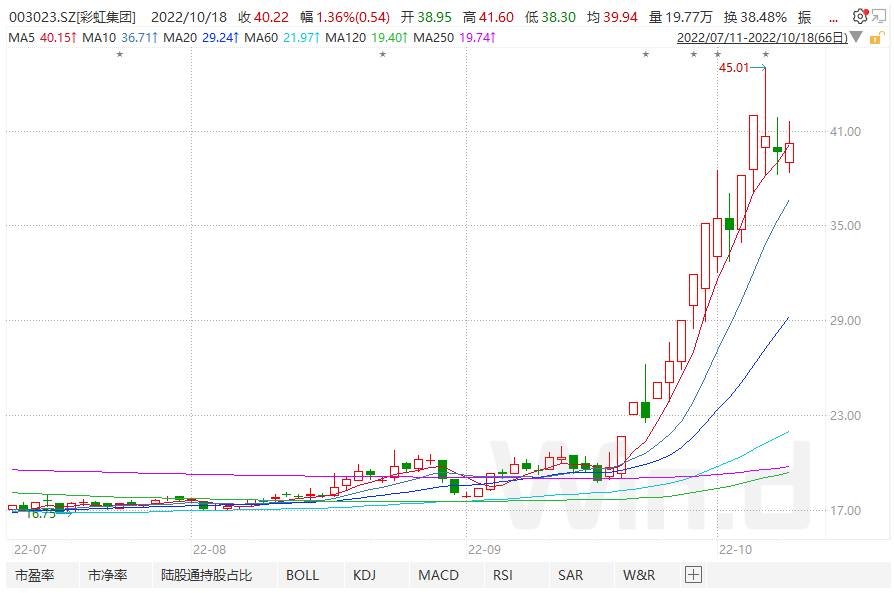Image resolution: width=894 pixels, height=593 pixels.
Task: Click the average price 均 39.94
Action: click(x=612, y=17)
